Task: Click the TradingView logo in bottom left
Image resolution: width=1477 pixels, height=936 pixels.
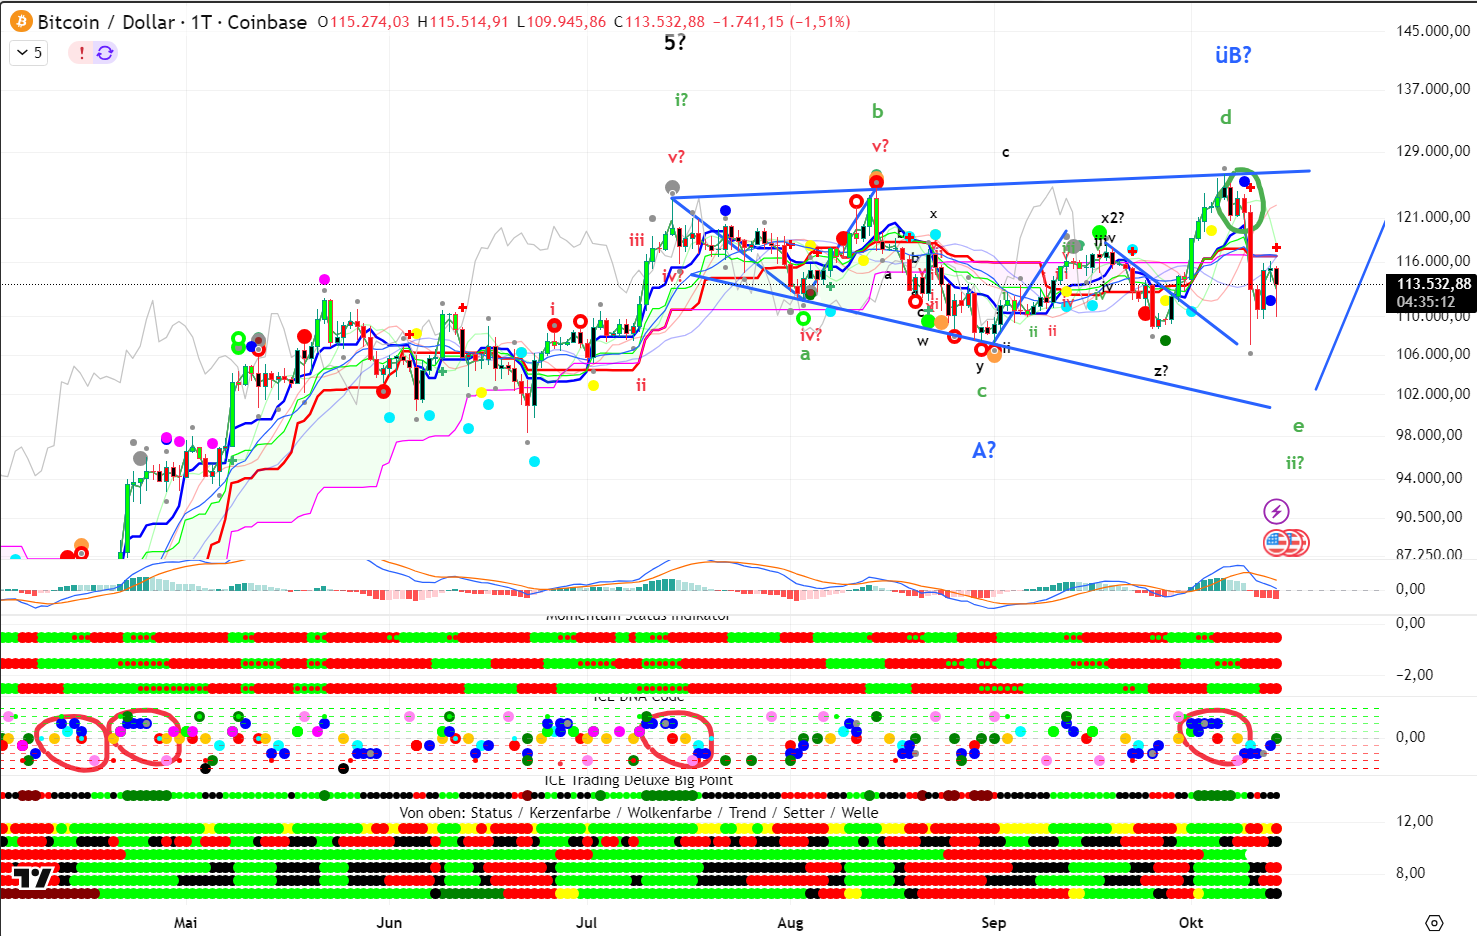Action: [x=32, y=878]
